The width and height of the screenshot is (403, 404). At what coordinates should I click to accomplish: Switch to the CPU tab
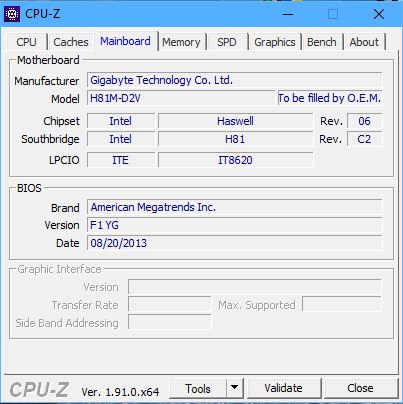pos(26,42)
